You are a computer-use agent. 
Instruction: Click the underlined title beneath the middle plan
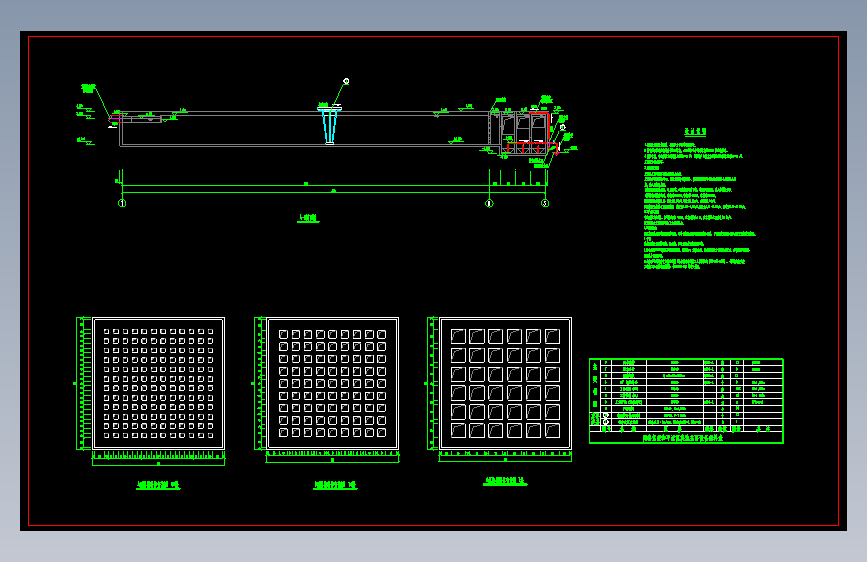(x=335, y=485)
